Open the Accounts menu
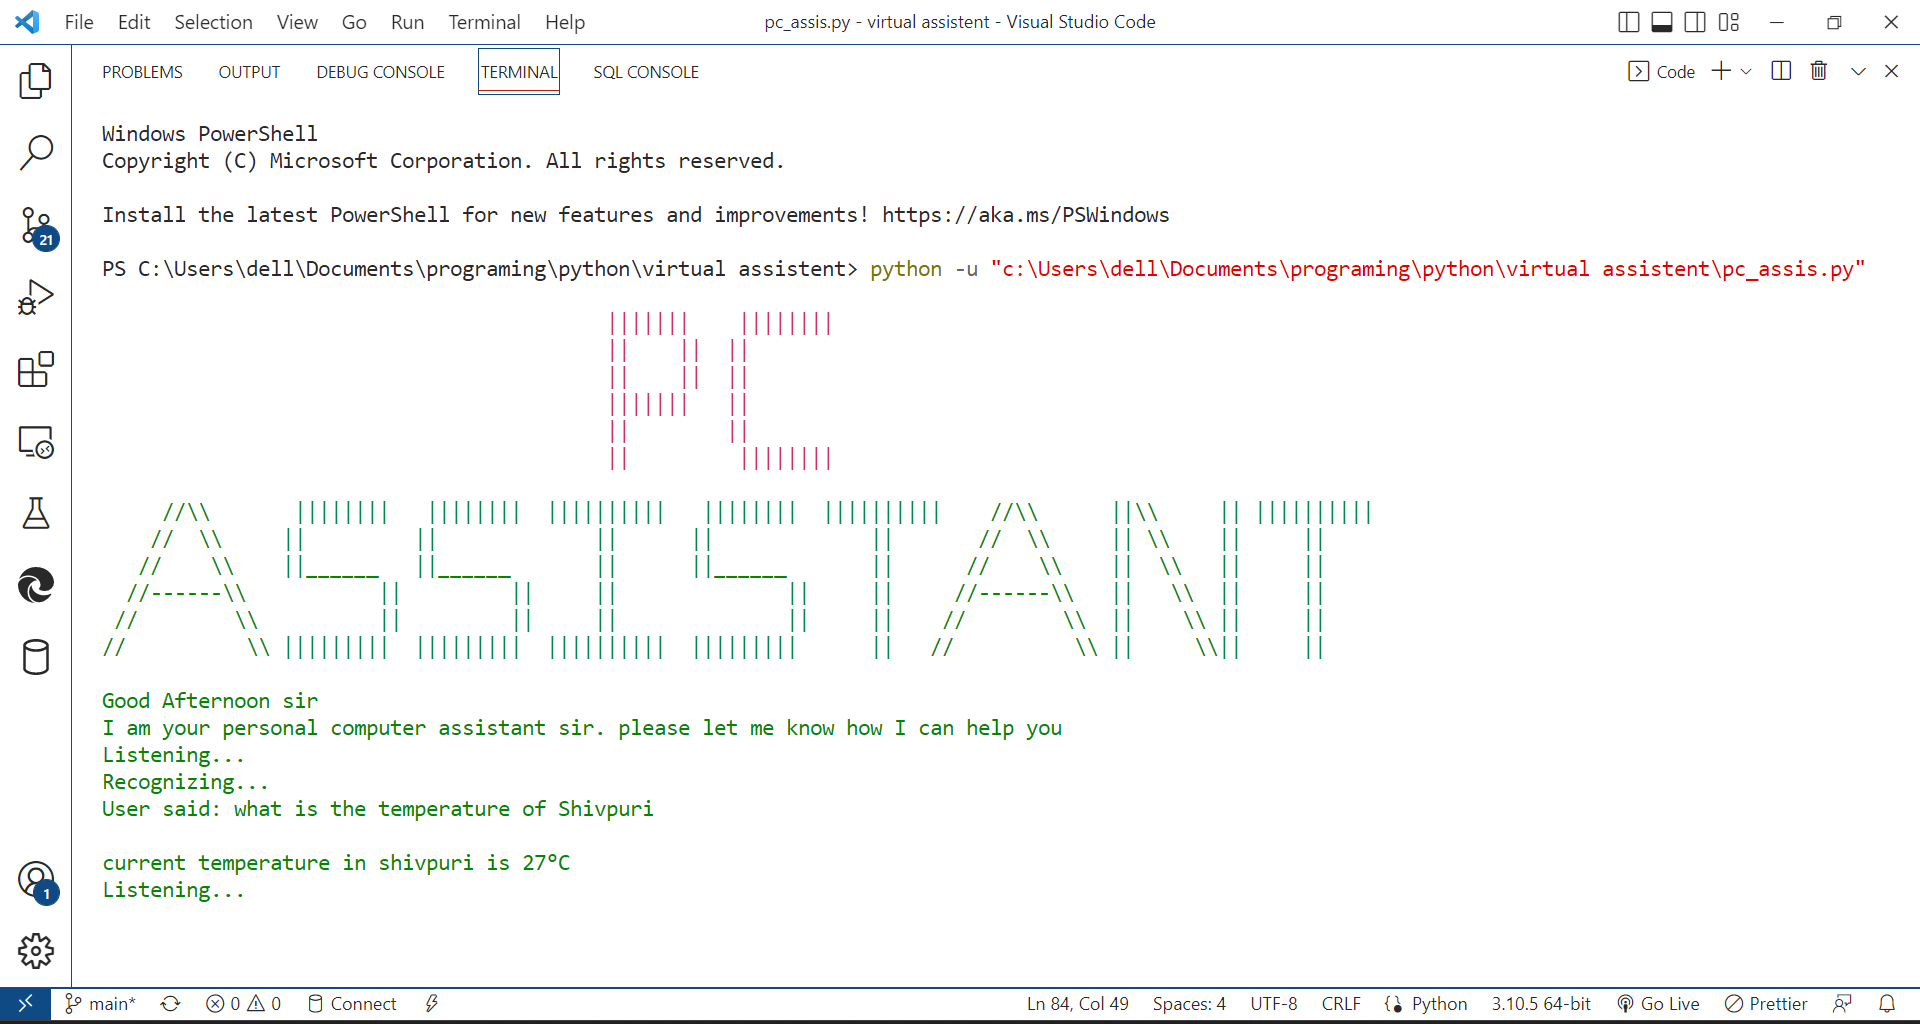 pos(36,881)
